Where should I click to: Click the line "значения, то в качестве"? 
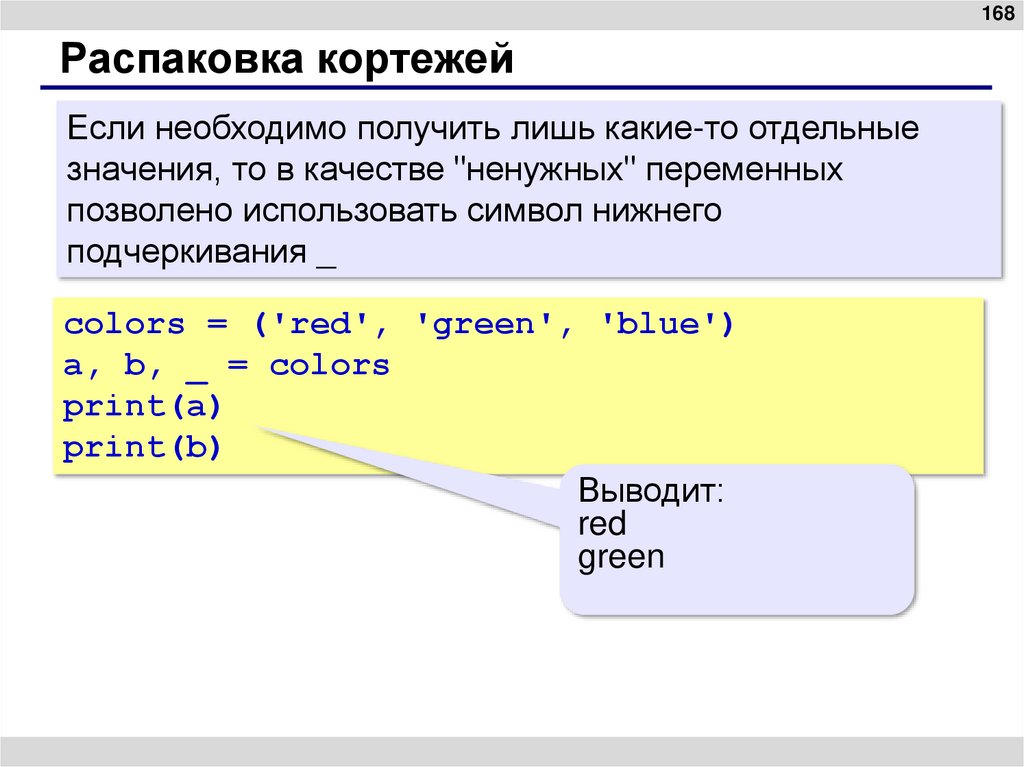[455, 170]
